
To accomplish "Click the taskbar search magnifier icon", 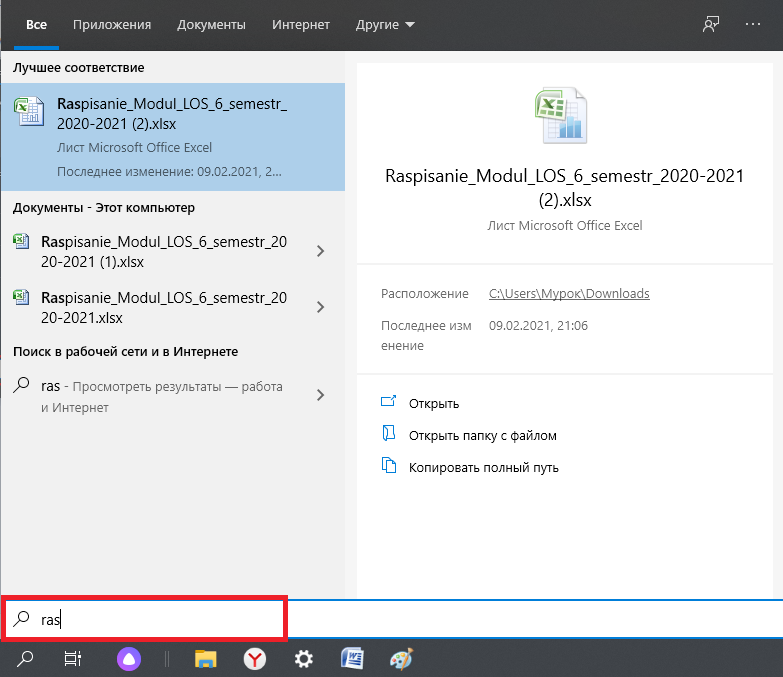I will [24, 659].
